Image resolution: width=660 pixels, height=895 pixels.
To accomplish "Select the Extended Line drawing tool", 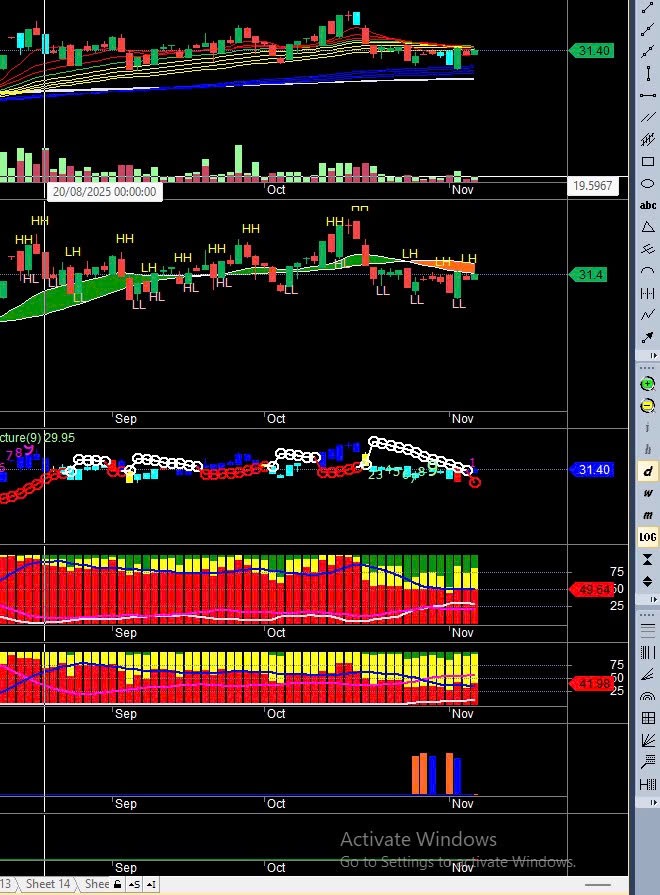I will click(647, 51).
